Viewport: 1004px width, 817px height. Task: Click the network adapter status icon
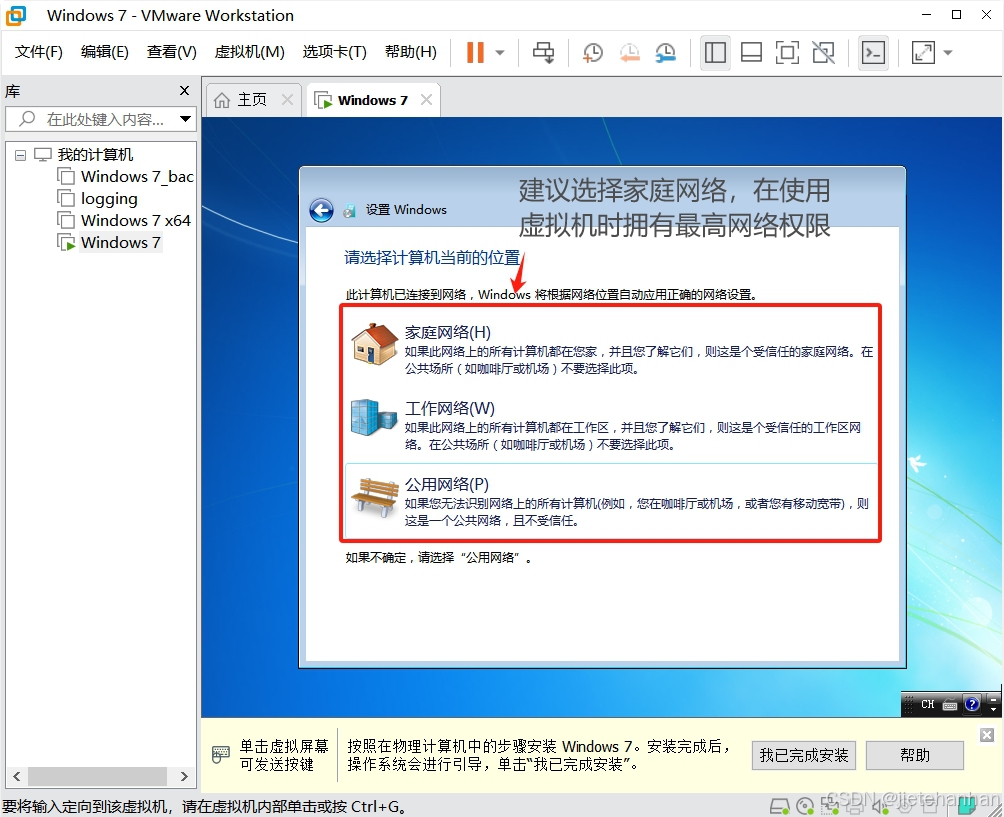830,807
